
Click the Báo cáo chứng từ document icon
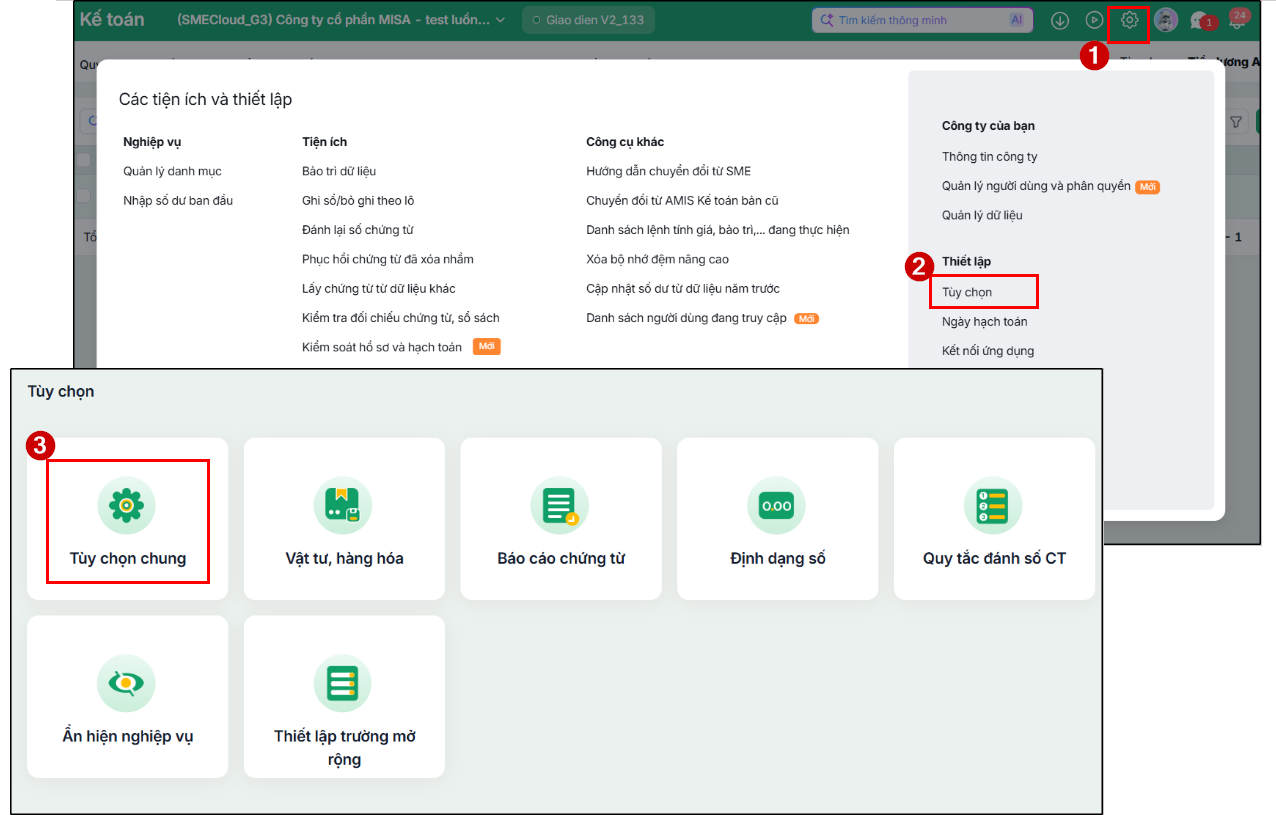(x=560, y=505)
